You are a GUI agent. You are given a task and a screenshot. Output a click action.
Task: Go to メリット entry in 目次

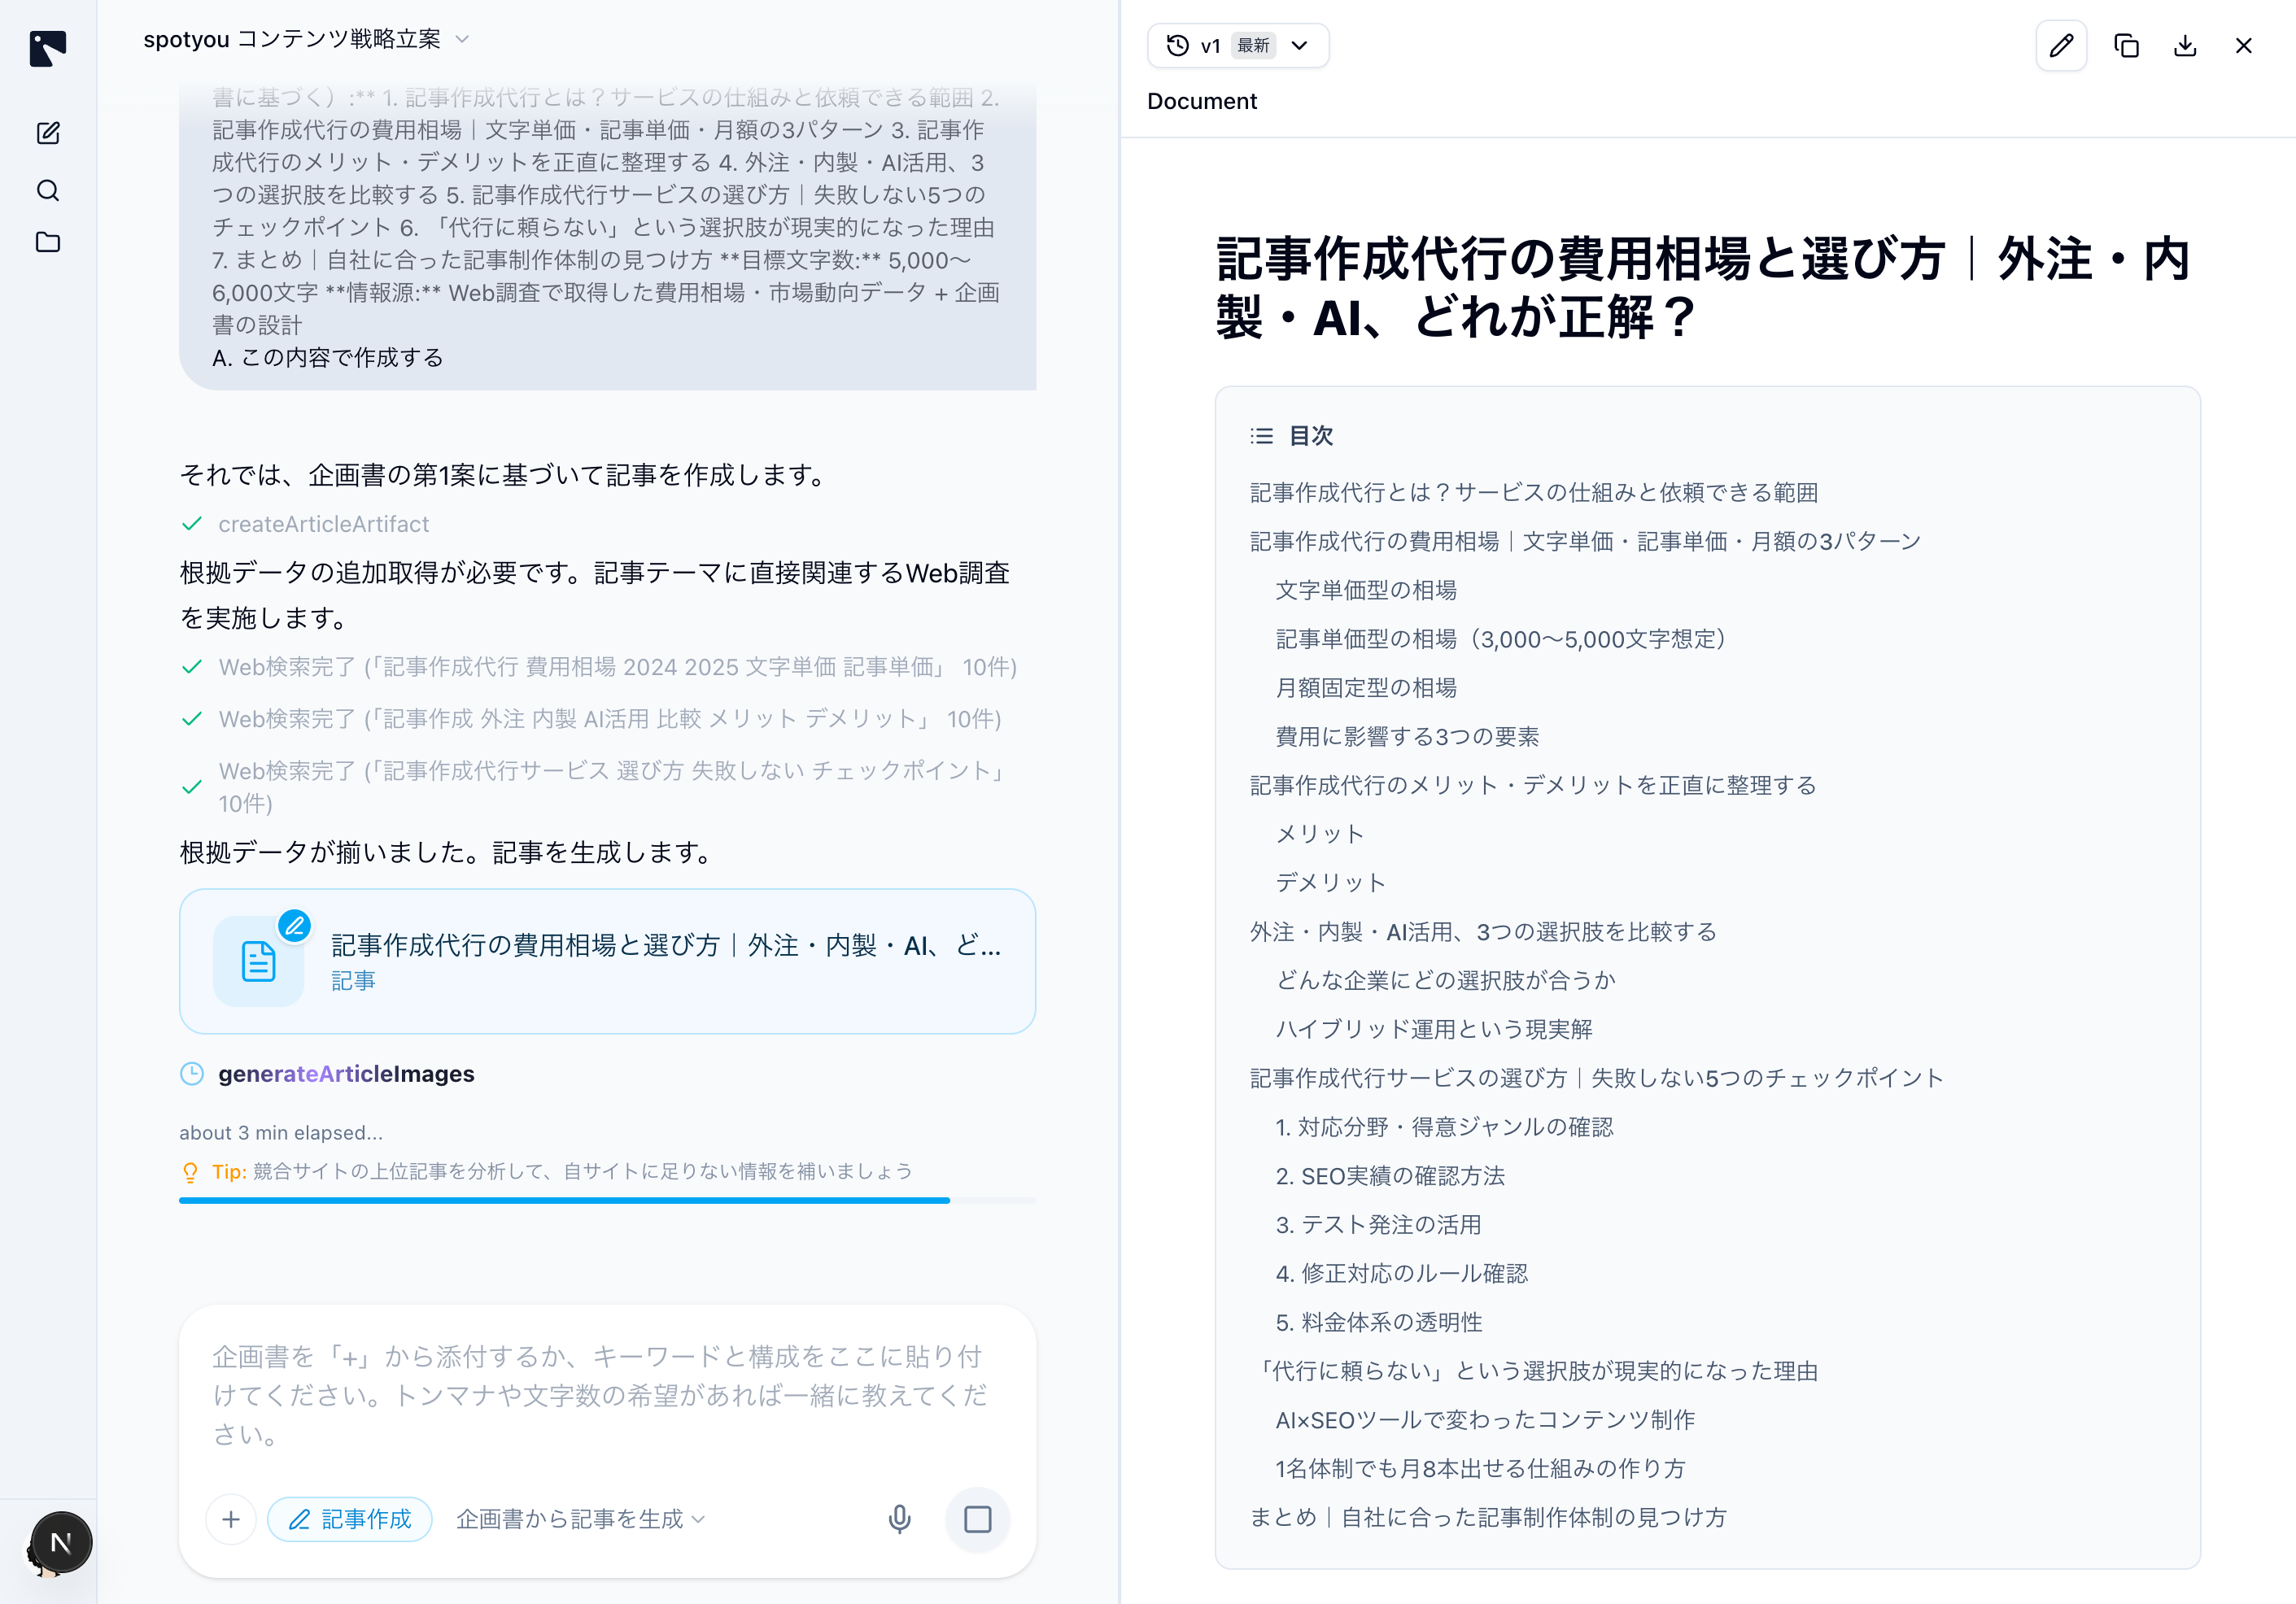coord(1319,834)
